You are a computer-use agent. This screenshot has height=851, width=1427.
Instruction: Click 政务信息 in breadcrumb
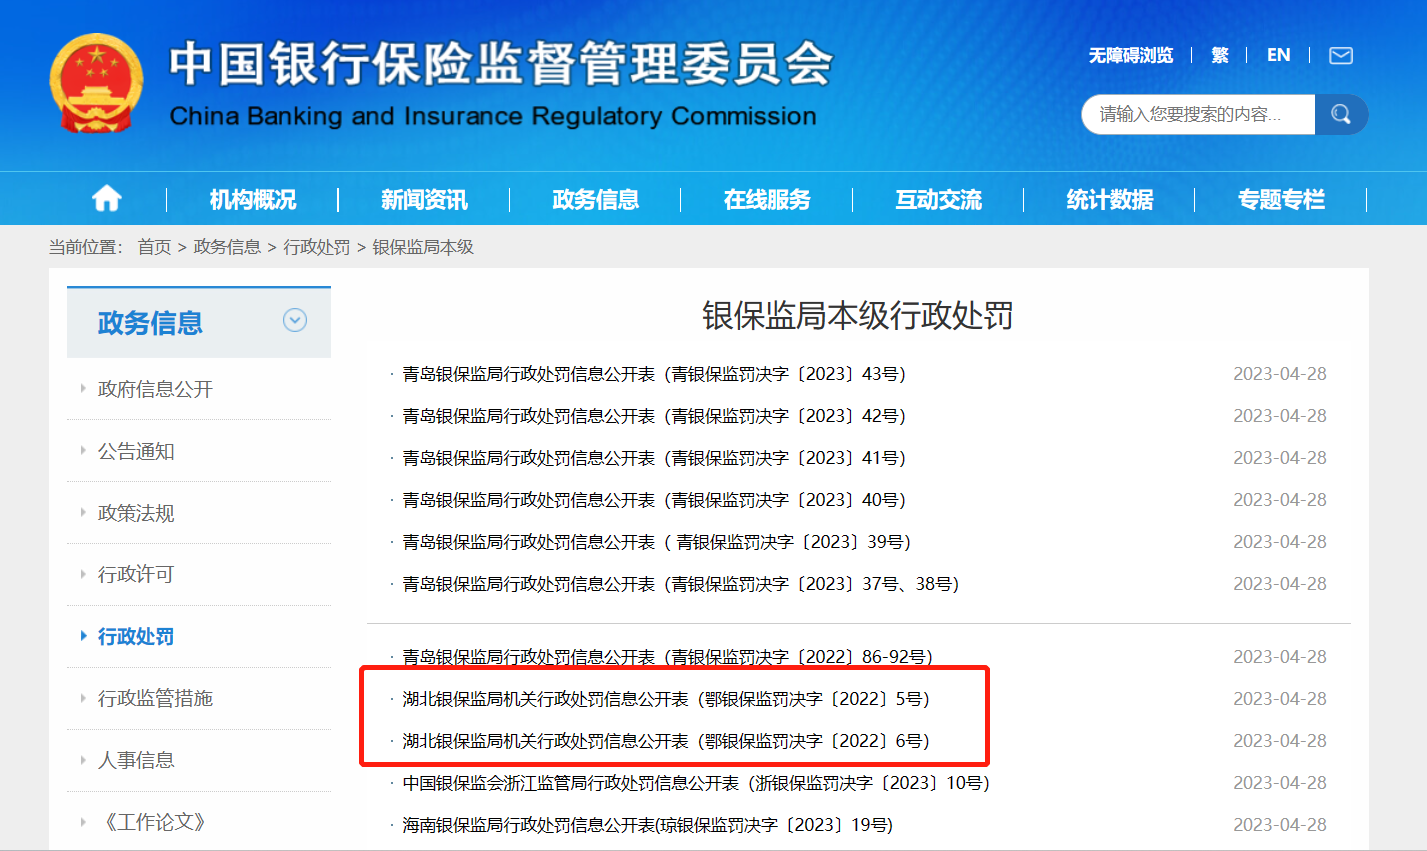[227, 247]
